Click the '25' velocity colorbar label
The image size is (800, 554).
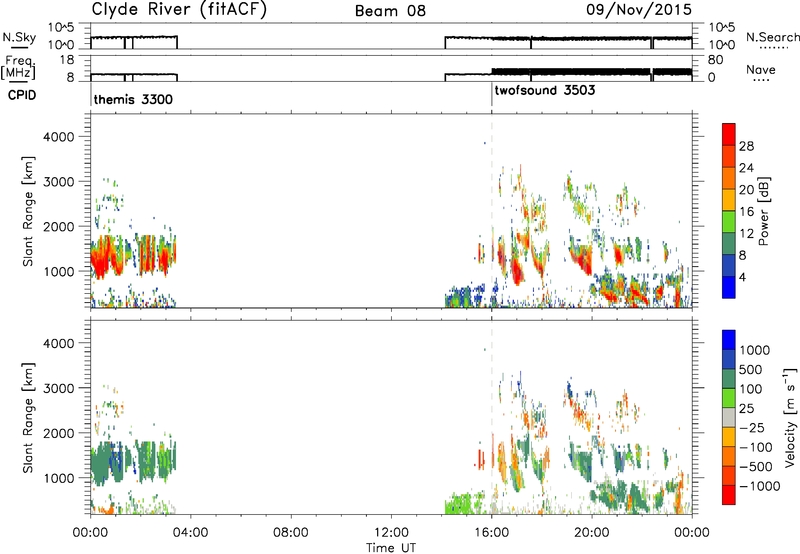(x=746, y=409)
